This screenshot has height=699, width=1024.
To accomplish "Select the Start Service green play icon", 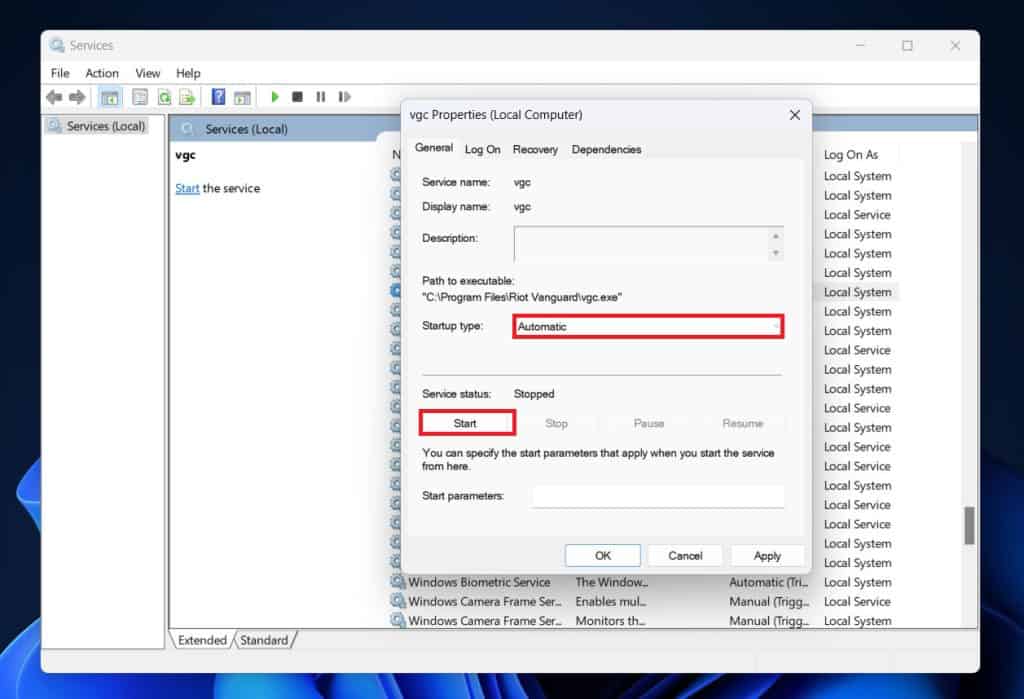I will pyautogui.click(x=275, y=97).
